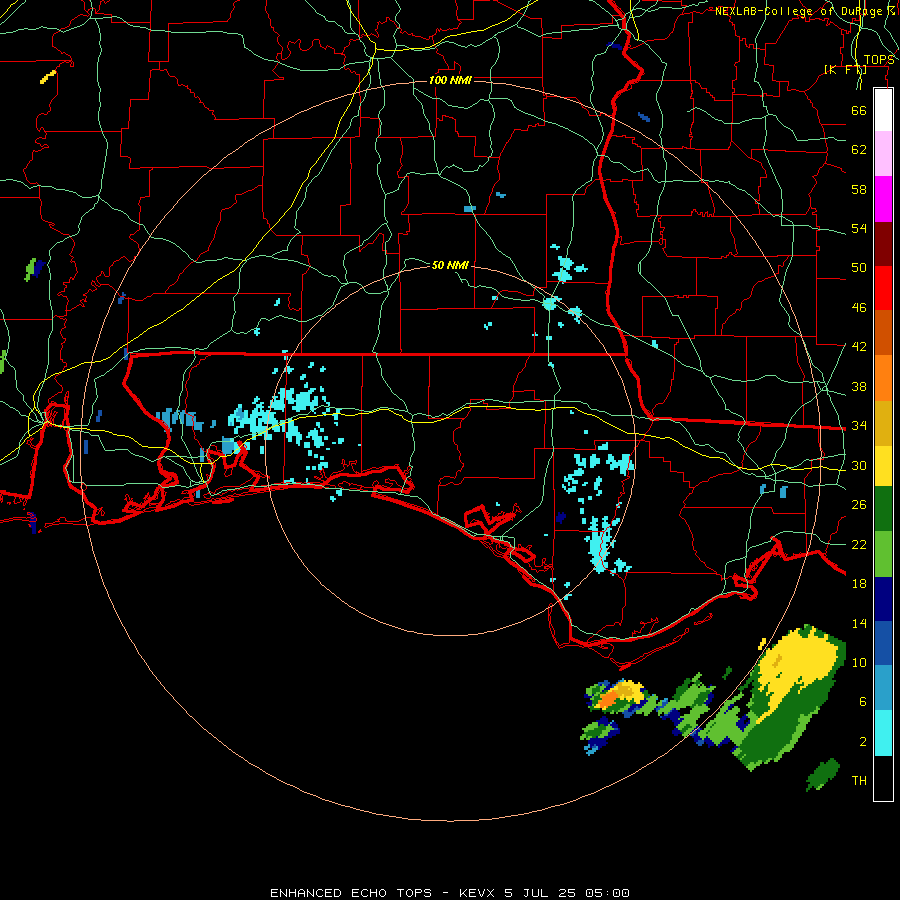Screen dimensions: 900x900
Task: Click the legend value "42"
Action: pos(859,347)
